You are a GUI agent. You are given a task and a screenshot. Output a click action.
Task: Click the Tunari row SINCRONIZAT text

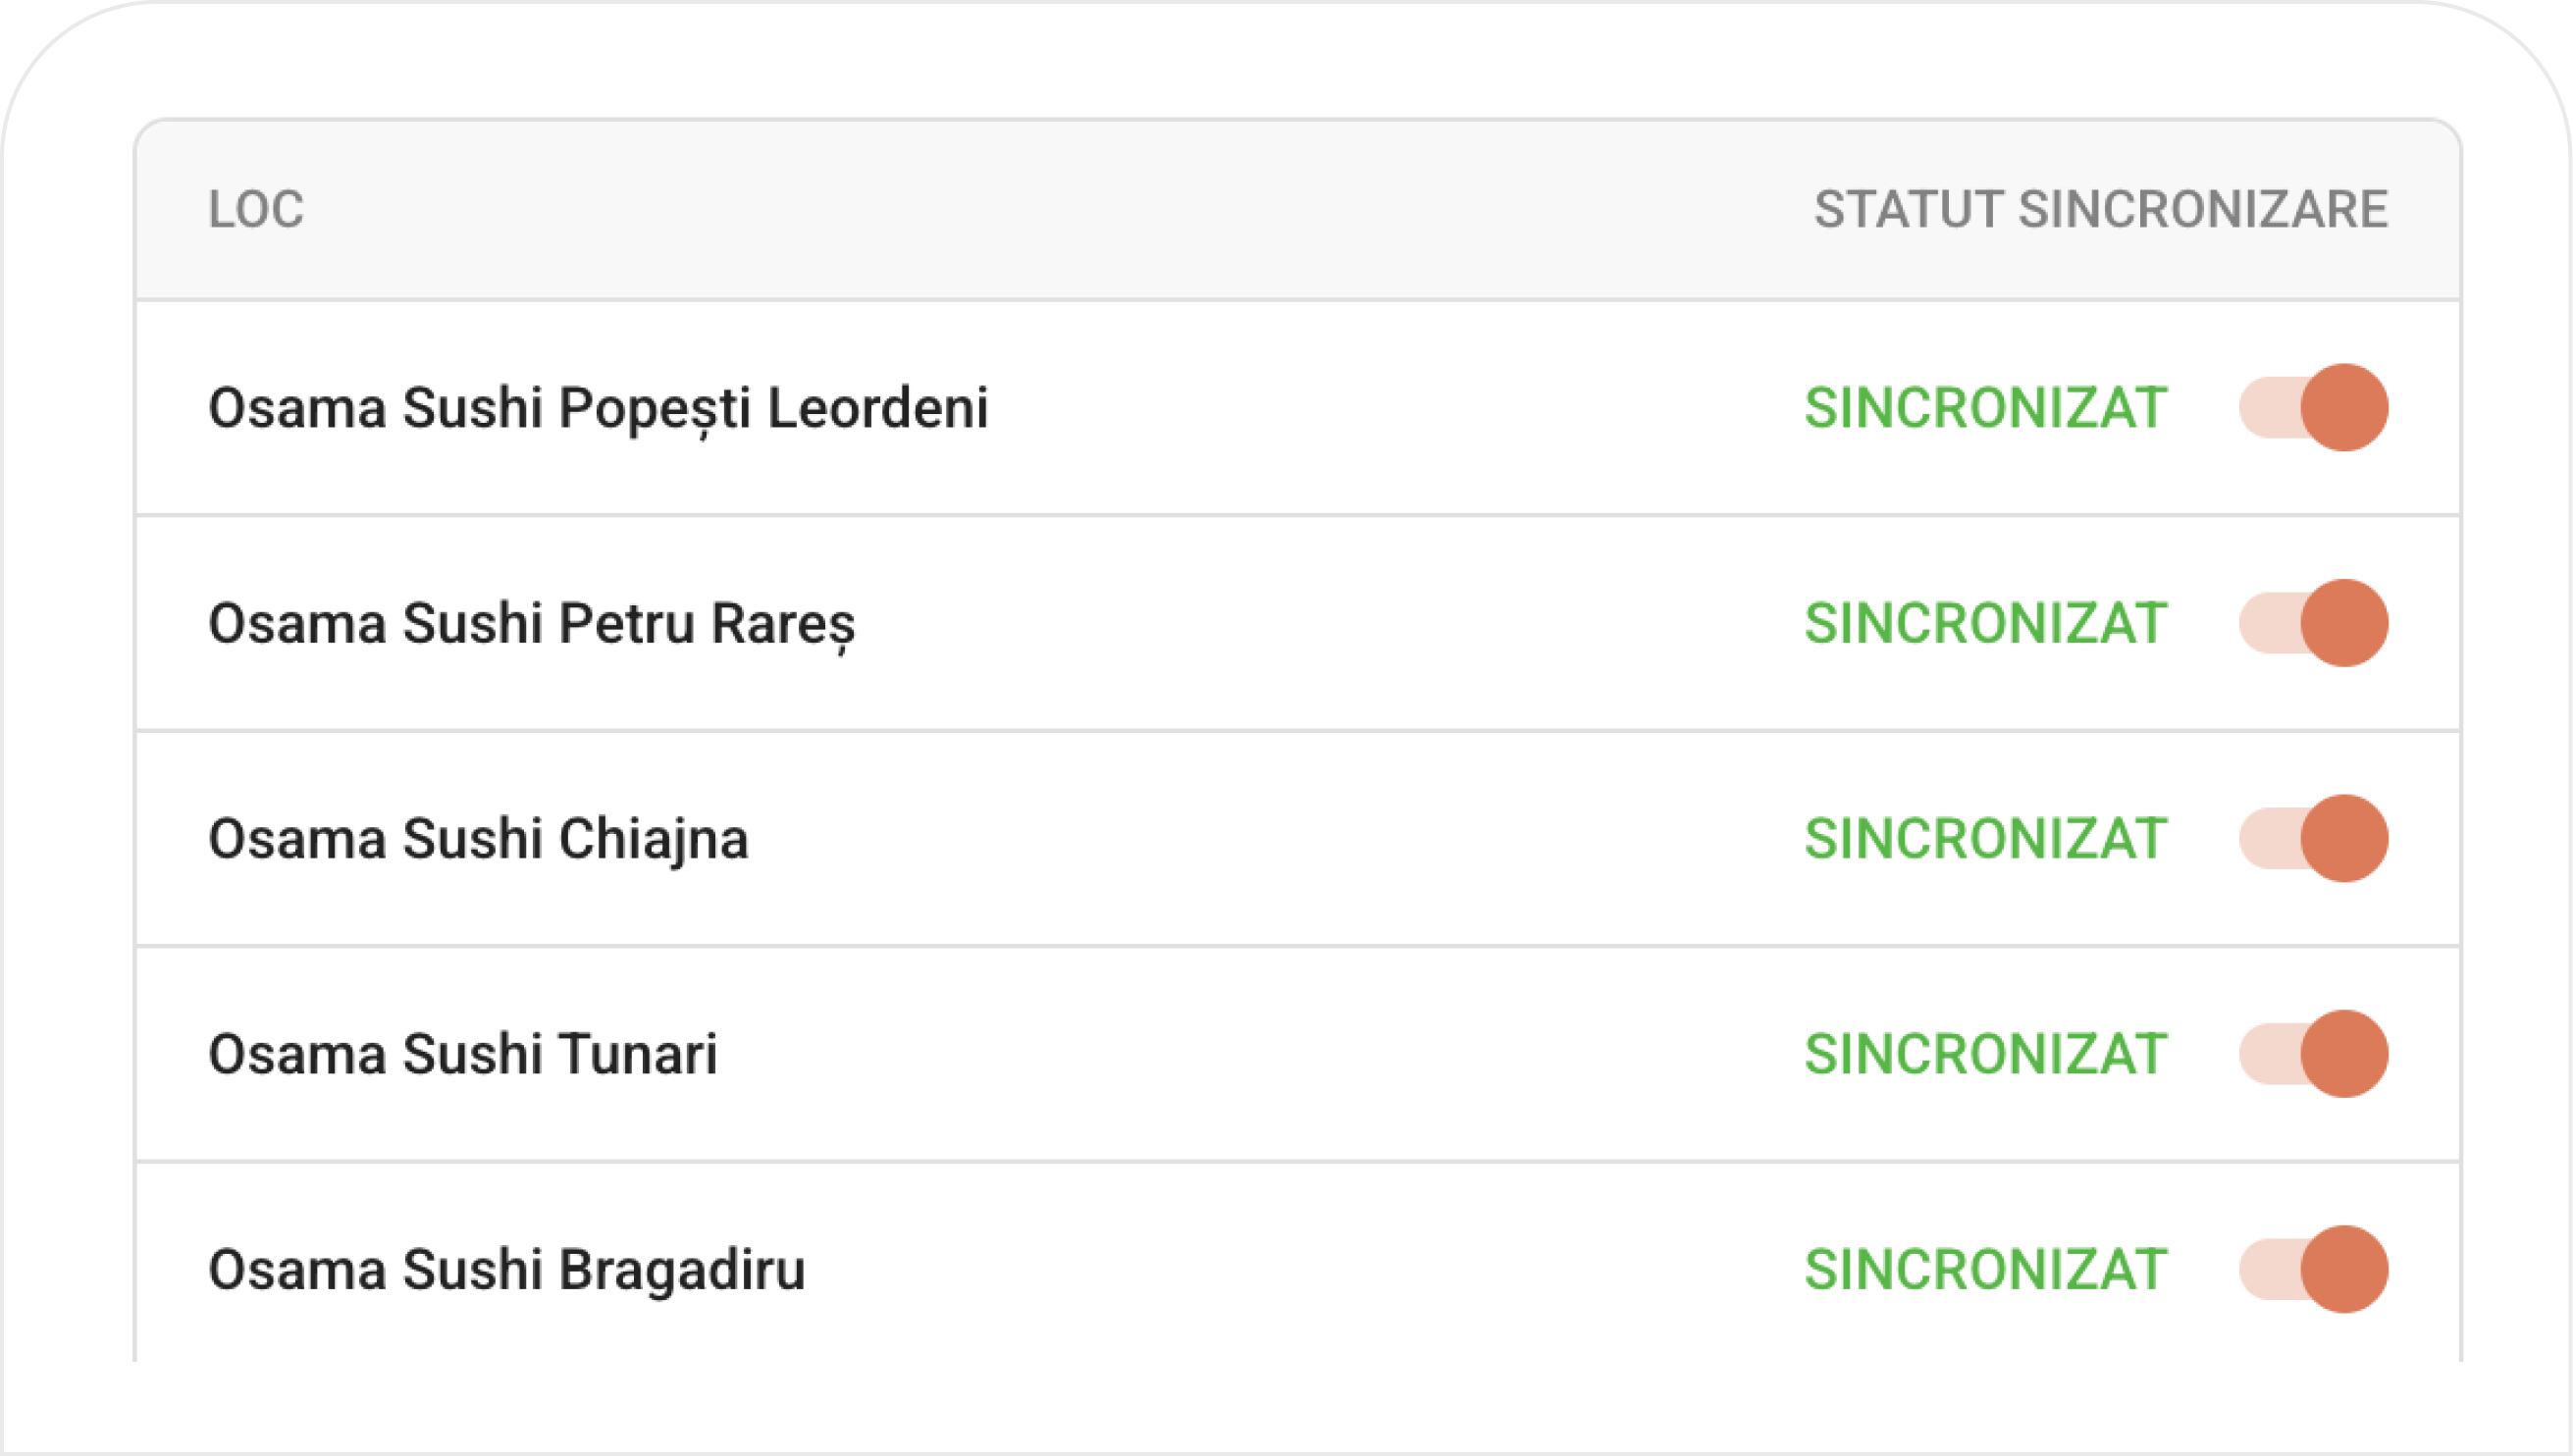pos(1986,1054)
